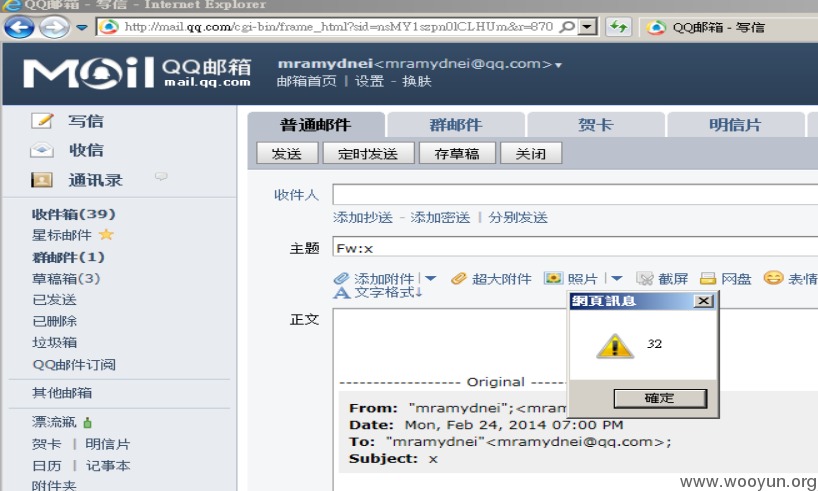Open the 设置 settings link

pyautogui.click(x=369, y=81)
